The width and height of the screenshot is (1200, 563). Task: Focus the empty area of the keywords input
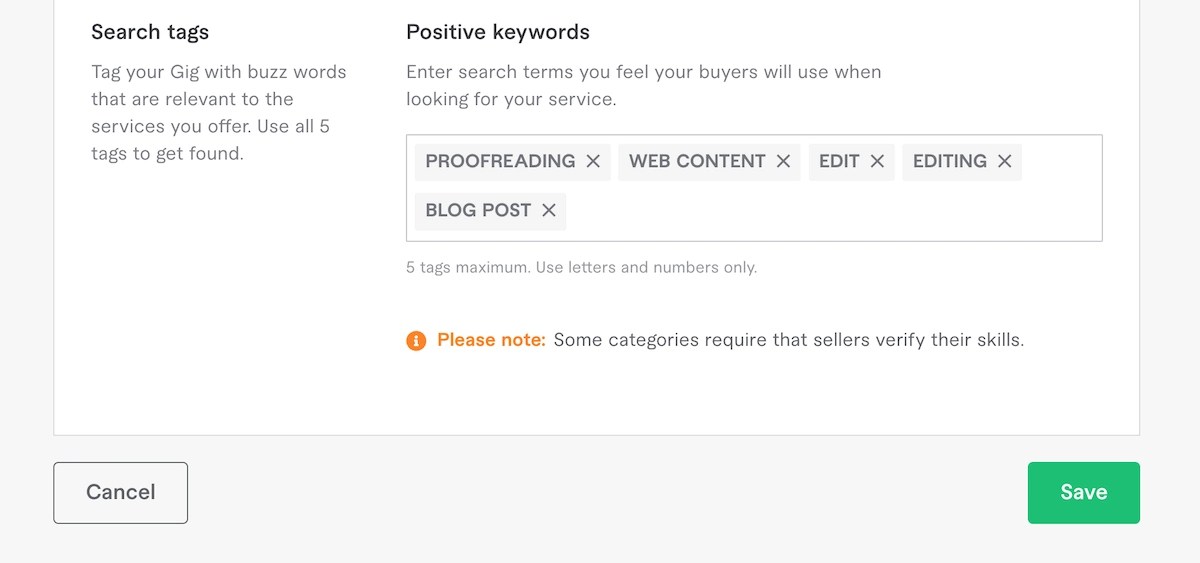830,211
